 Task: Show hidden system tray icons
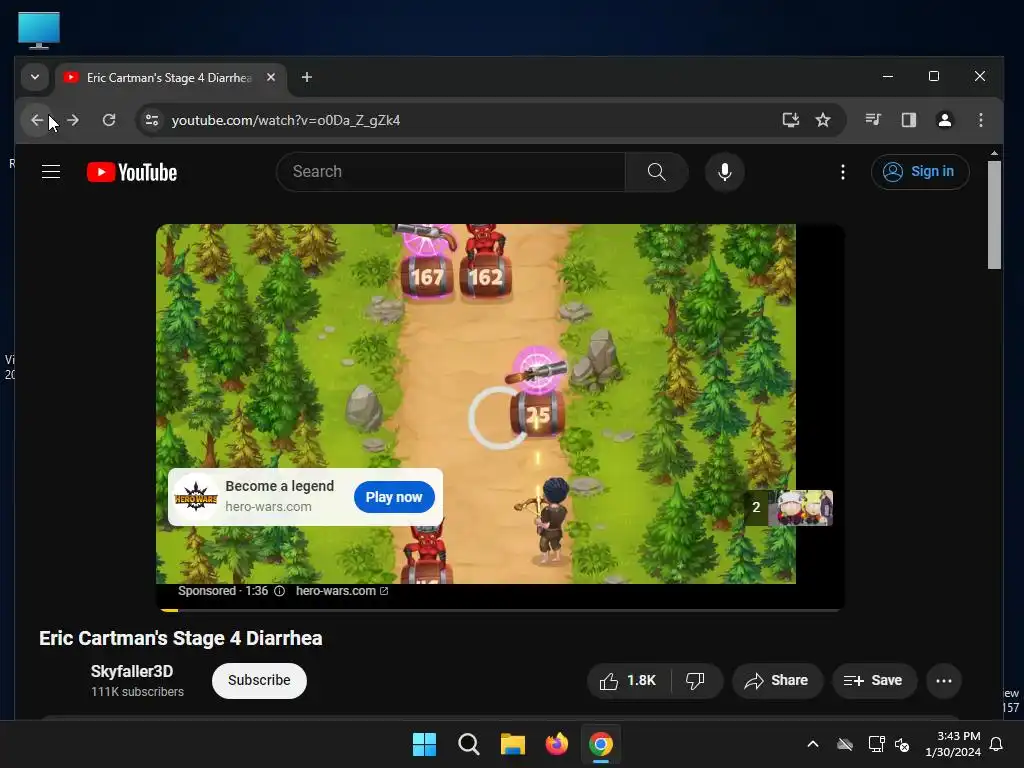(813, 744)
